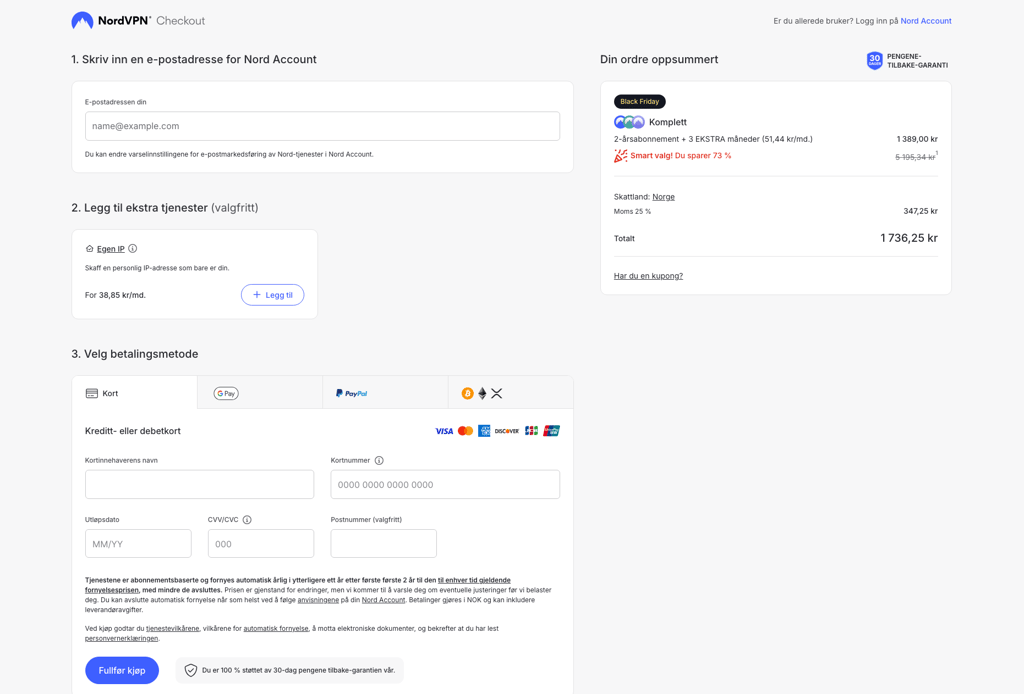Viewport: 1024px width, 694px height.
Task: Click the 'Smart valg! Du sparer 73 %' text
Action: tap(680, 156)
